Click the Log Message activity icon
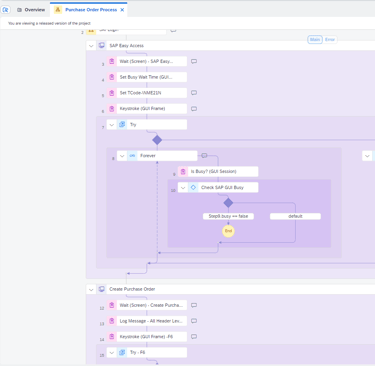The width and height of the screenshot is (375, 366). click(x=112, y=321)
